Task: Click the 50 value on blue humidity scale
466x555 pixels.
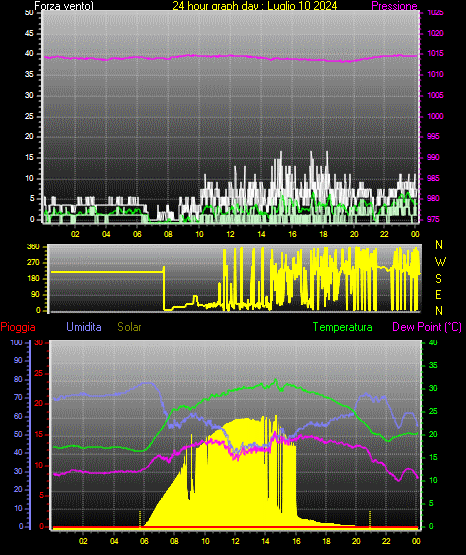Action: click(18, 434)
